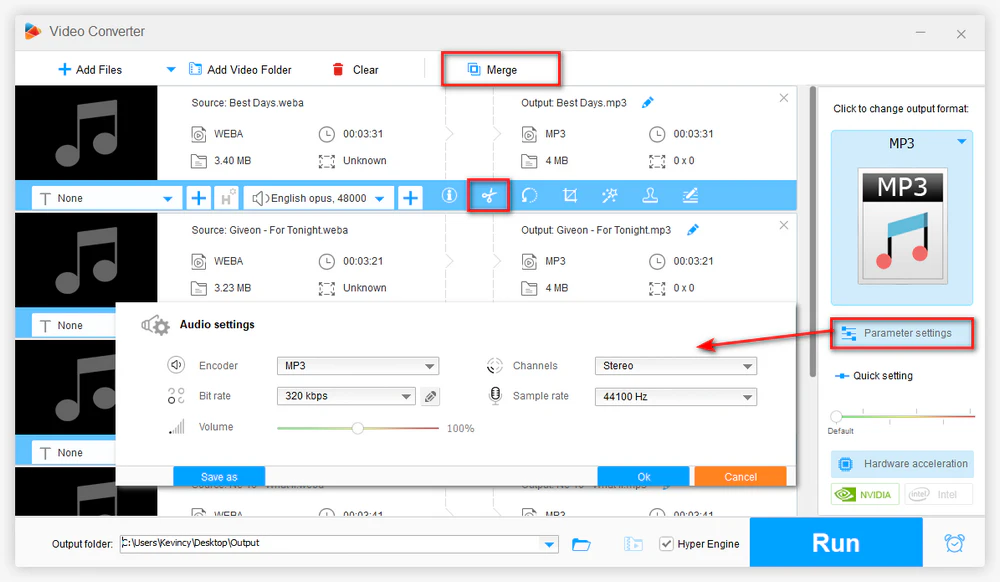
Task: Click the Save as button
Action: [x=219, y=476]
